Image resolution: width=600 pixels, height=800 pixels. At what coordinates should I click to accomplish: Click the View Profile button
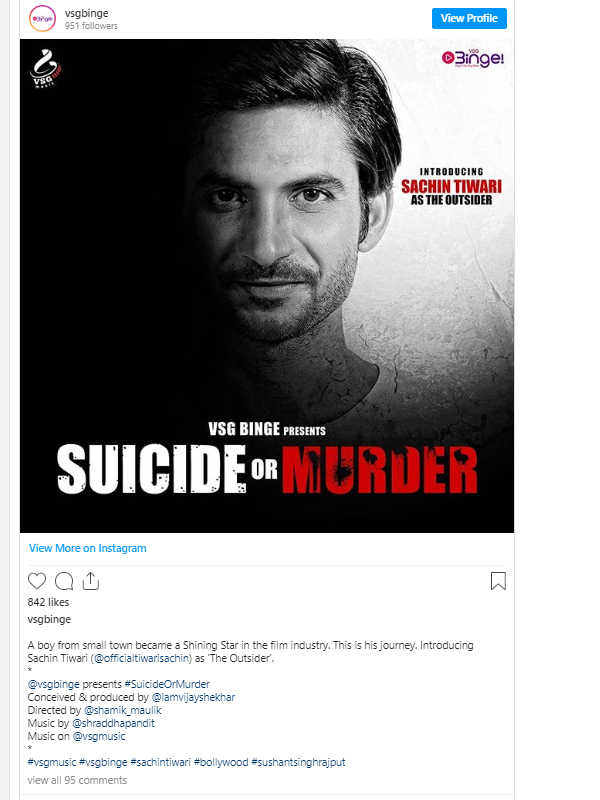pyautogui.click(x=469, y=18)
